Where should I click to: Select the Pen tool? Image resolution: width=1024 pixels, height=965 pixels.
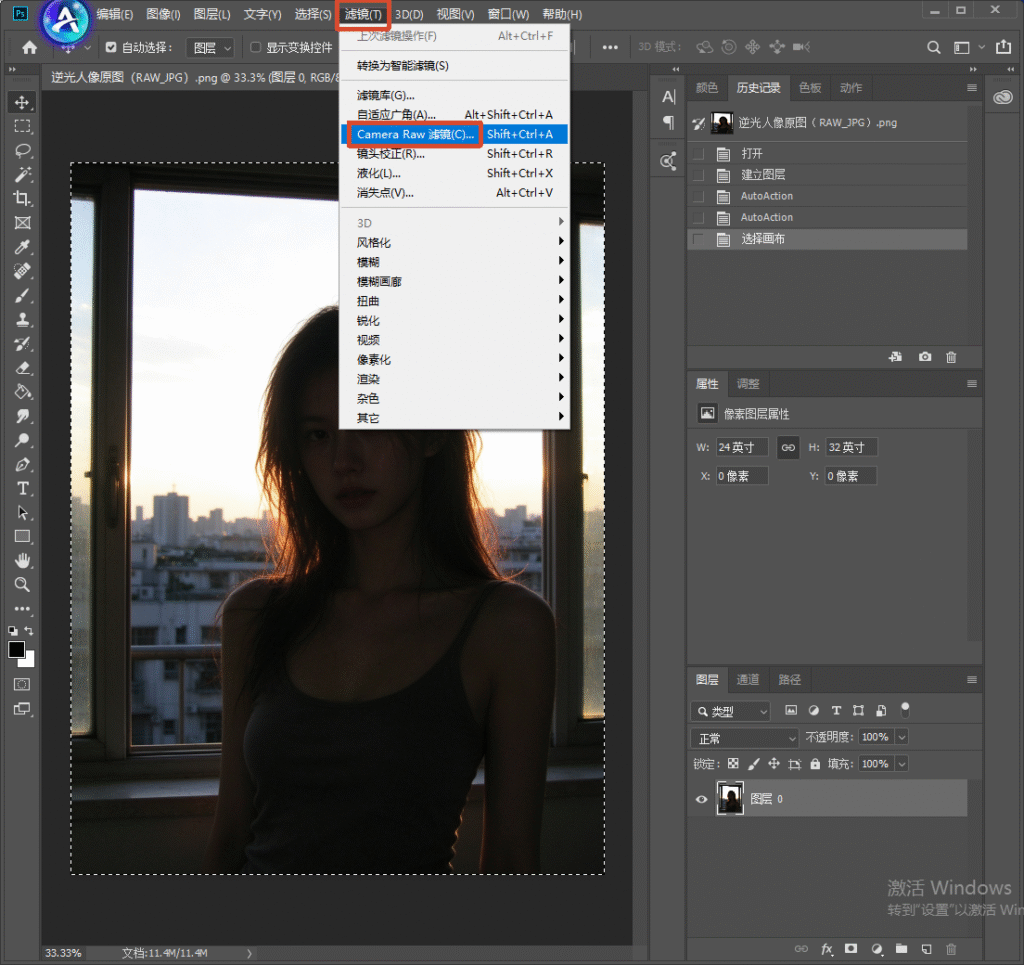click(22, 465)
